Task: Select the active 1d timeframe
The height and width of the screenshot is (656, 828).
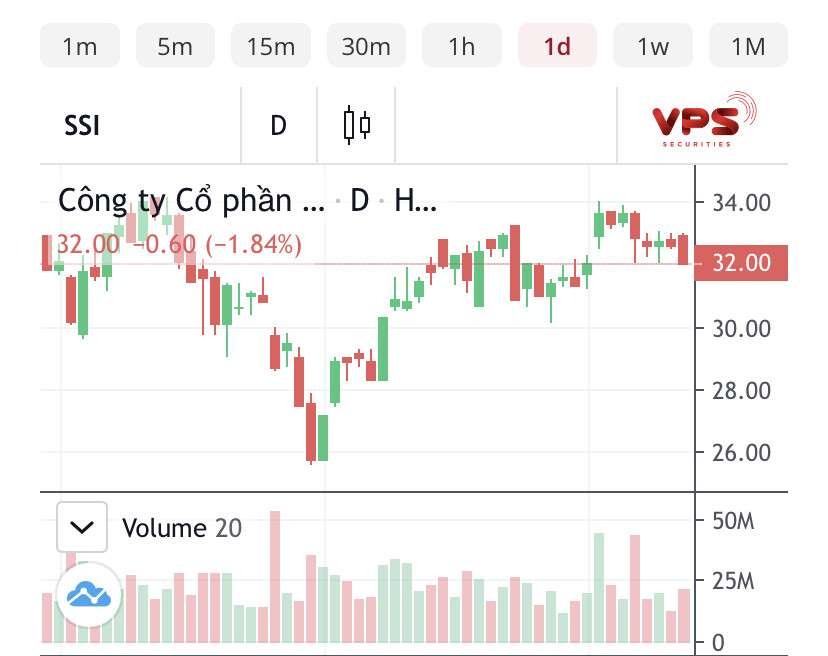Action: [557, 46]
